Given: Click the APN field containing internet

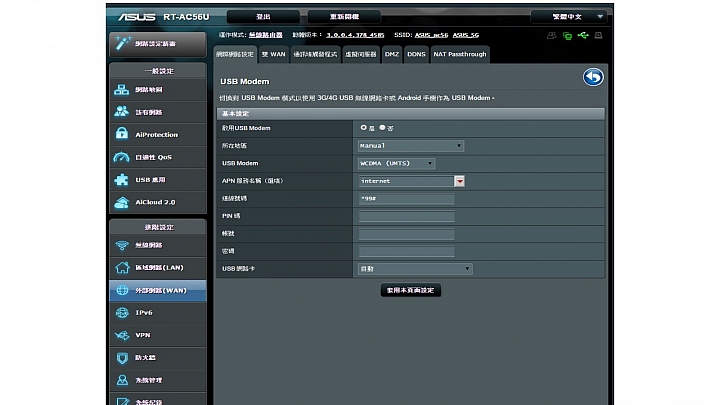Looking at the screenshot, I should pos(406,181).
